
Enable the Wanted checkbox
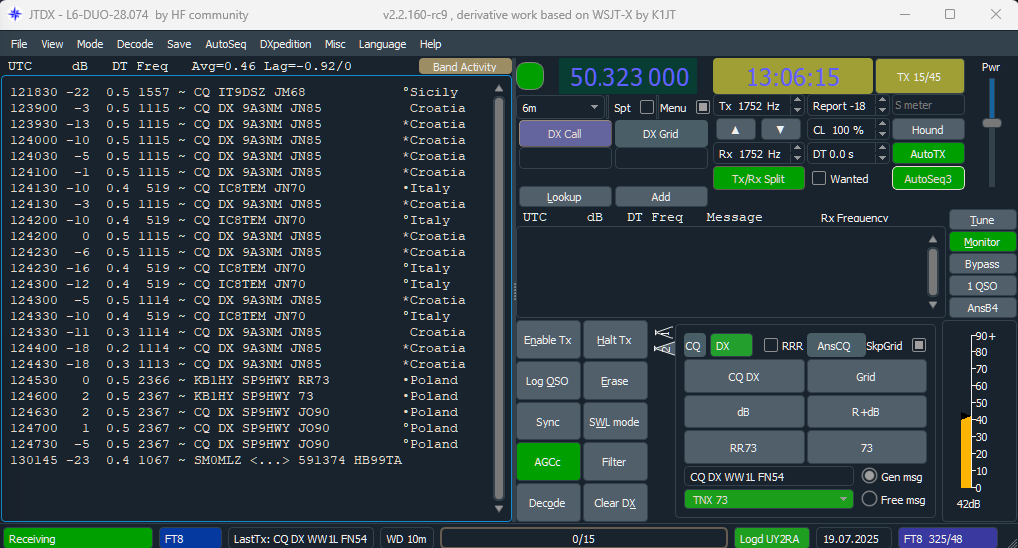coord(819,178)
